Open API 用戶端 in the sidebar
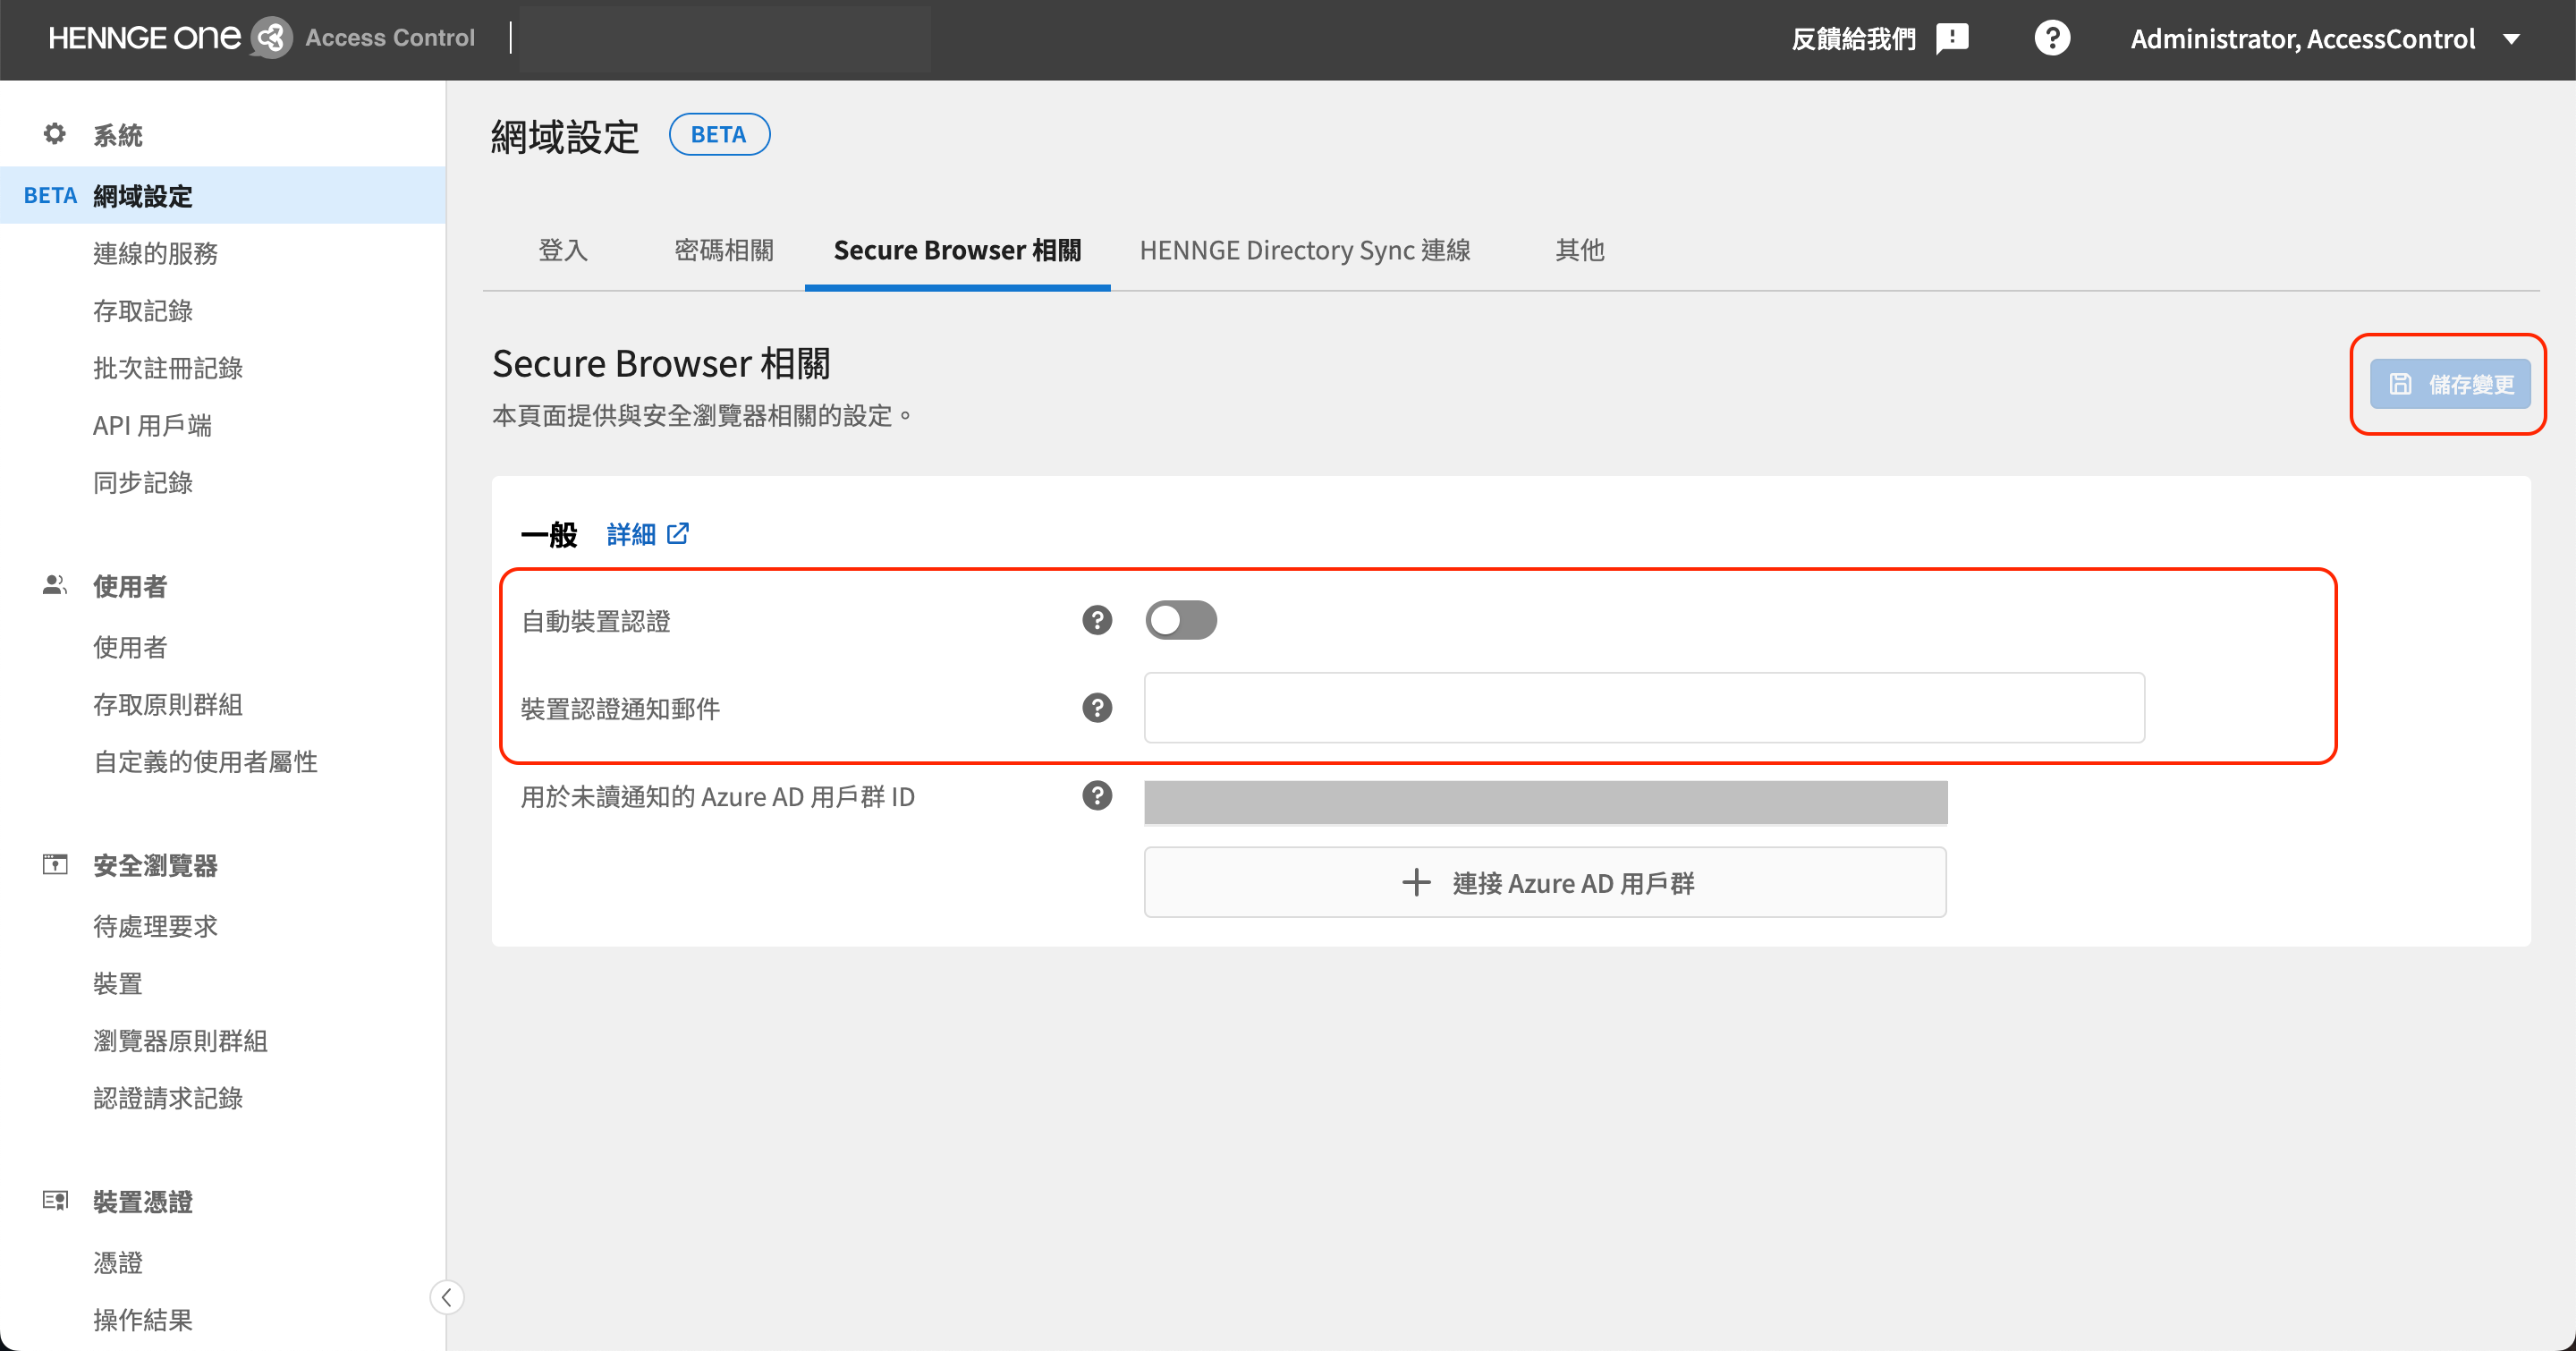Screen dimensions: 2576x1351 152,425
